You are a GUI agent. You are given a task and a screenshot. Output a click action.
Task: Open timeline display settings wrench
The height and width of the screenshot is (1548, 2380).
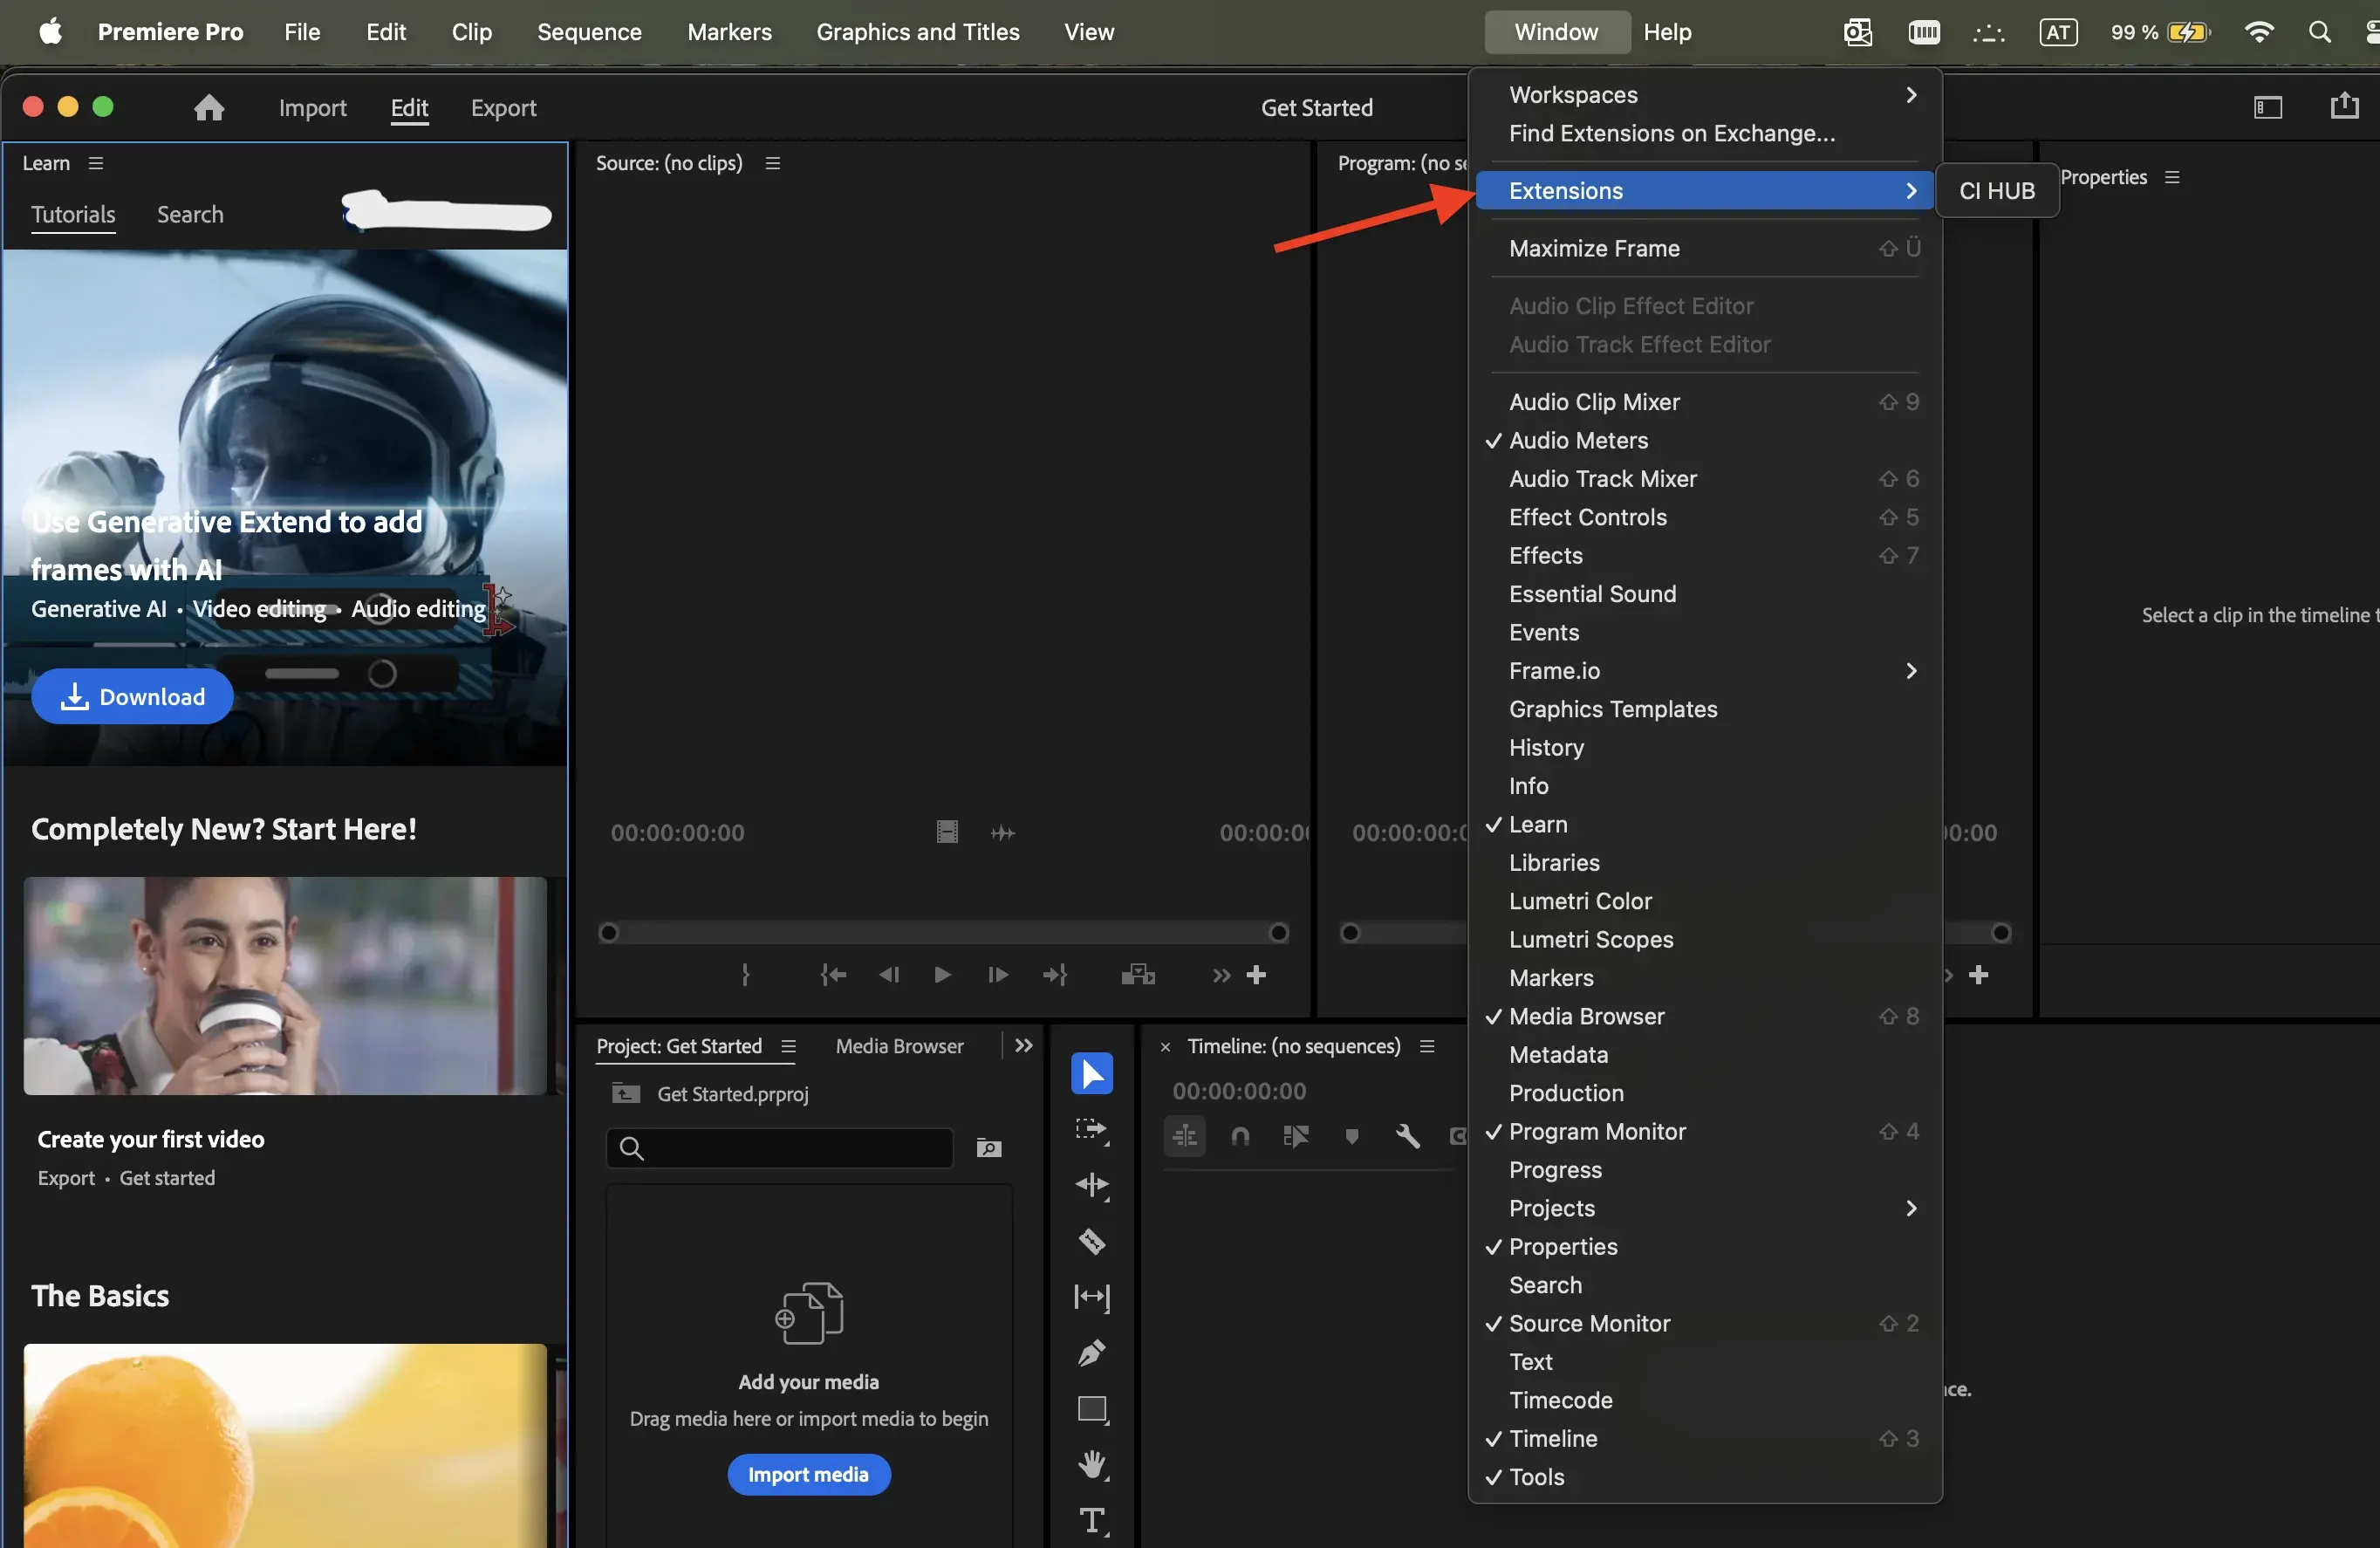click(x=1407, y=1136)
